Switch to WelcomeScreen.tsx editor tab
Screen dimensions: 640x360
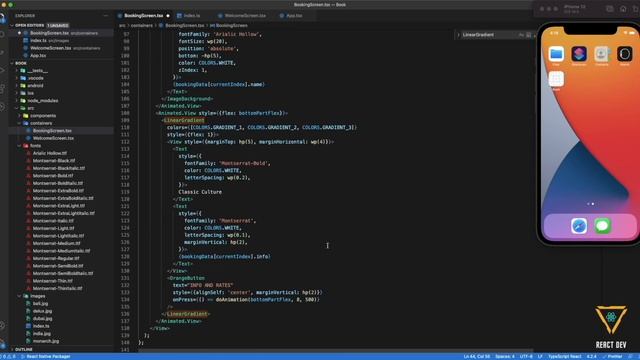coord(245,16)
